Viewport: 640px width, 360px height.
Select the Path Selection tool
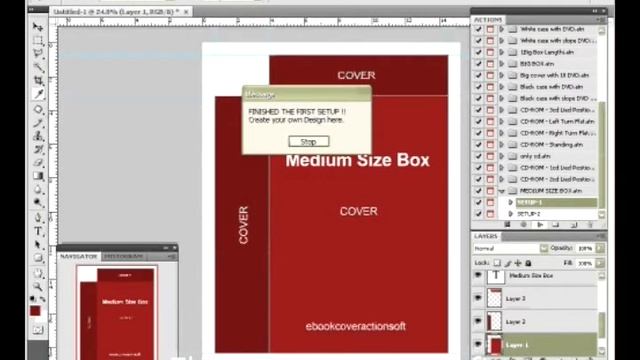coord(38,244)
